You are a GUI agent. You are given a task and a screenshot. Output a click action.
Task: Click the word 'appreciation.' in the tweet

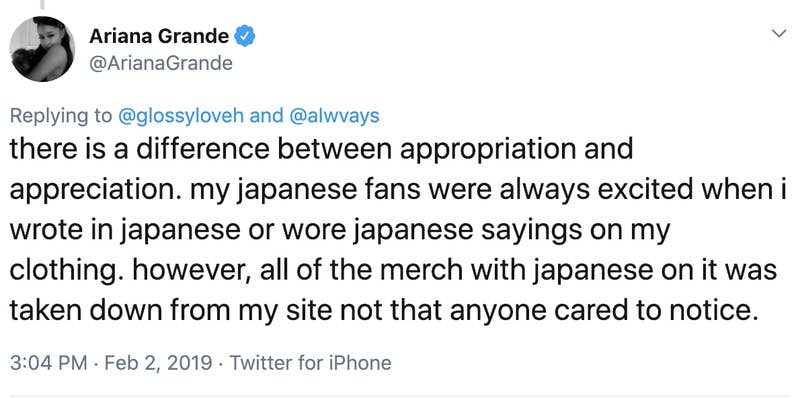96,191
